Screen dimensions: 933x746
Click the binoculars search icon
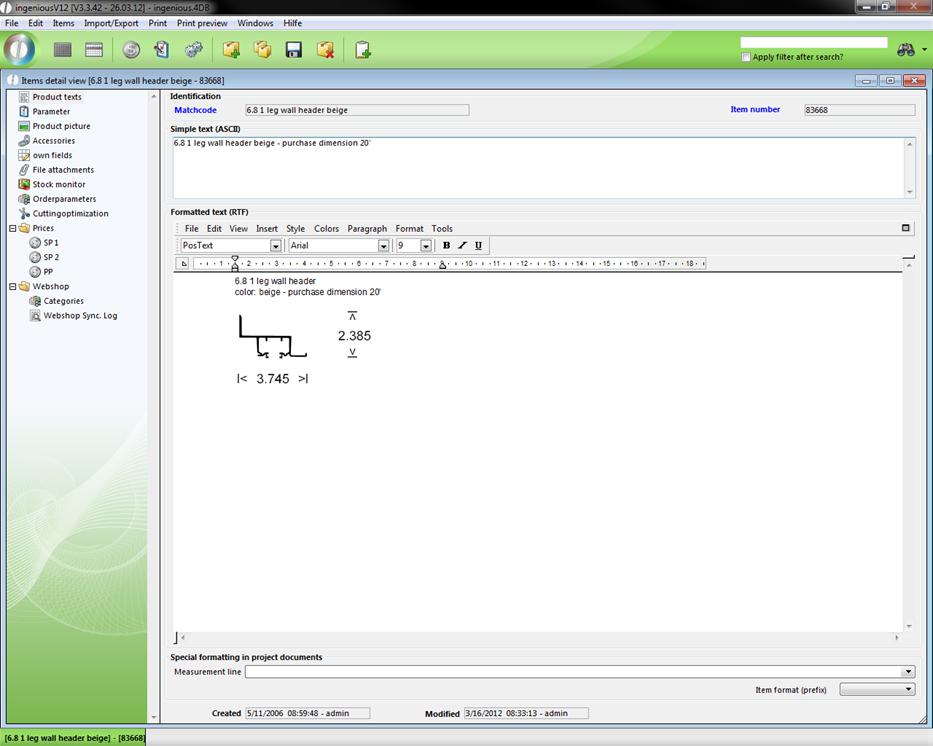[x=906, y=49]
